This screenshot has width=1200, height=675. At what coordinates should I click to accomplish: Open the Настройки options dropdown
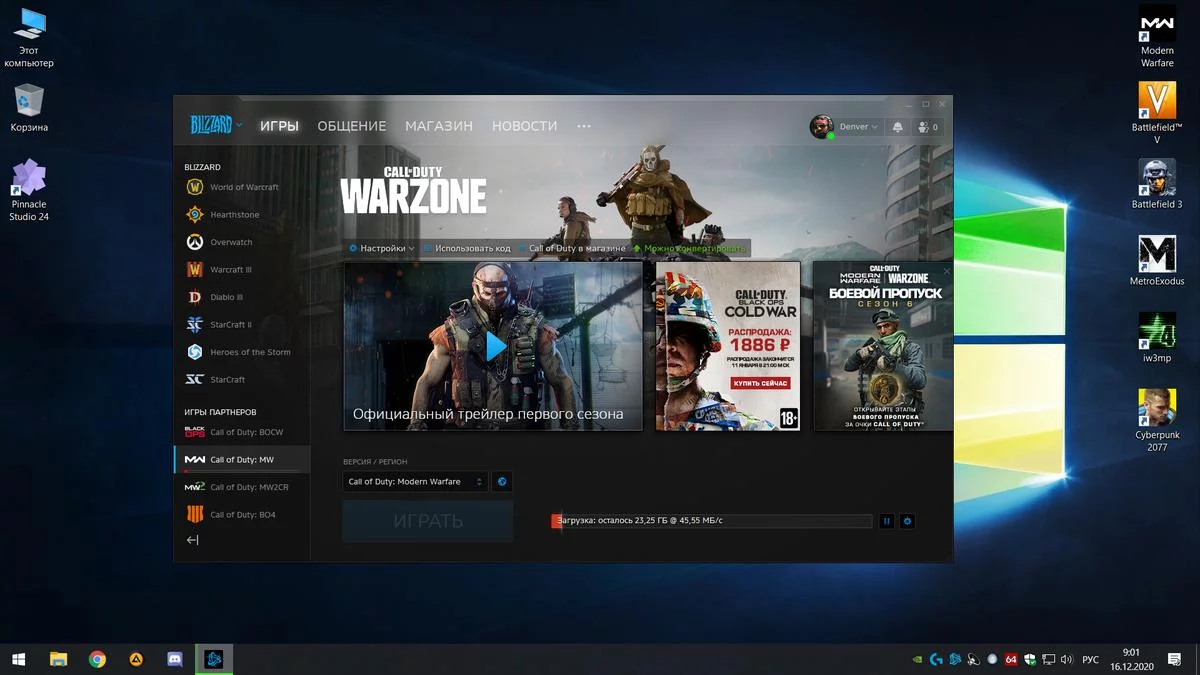point(382,248)
